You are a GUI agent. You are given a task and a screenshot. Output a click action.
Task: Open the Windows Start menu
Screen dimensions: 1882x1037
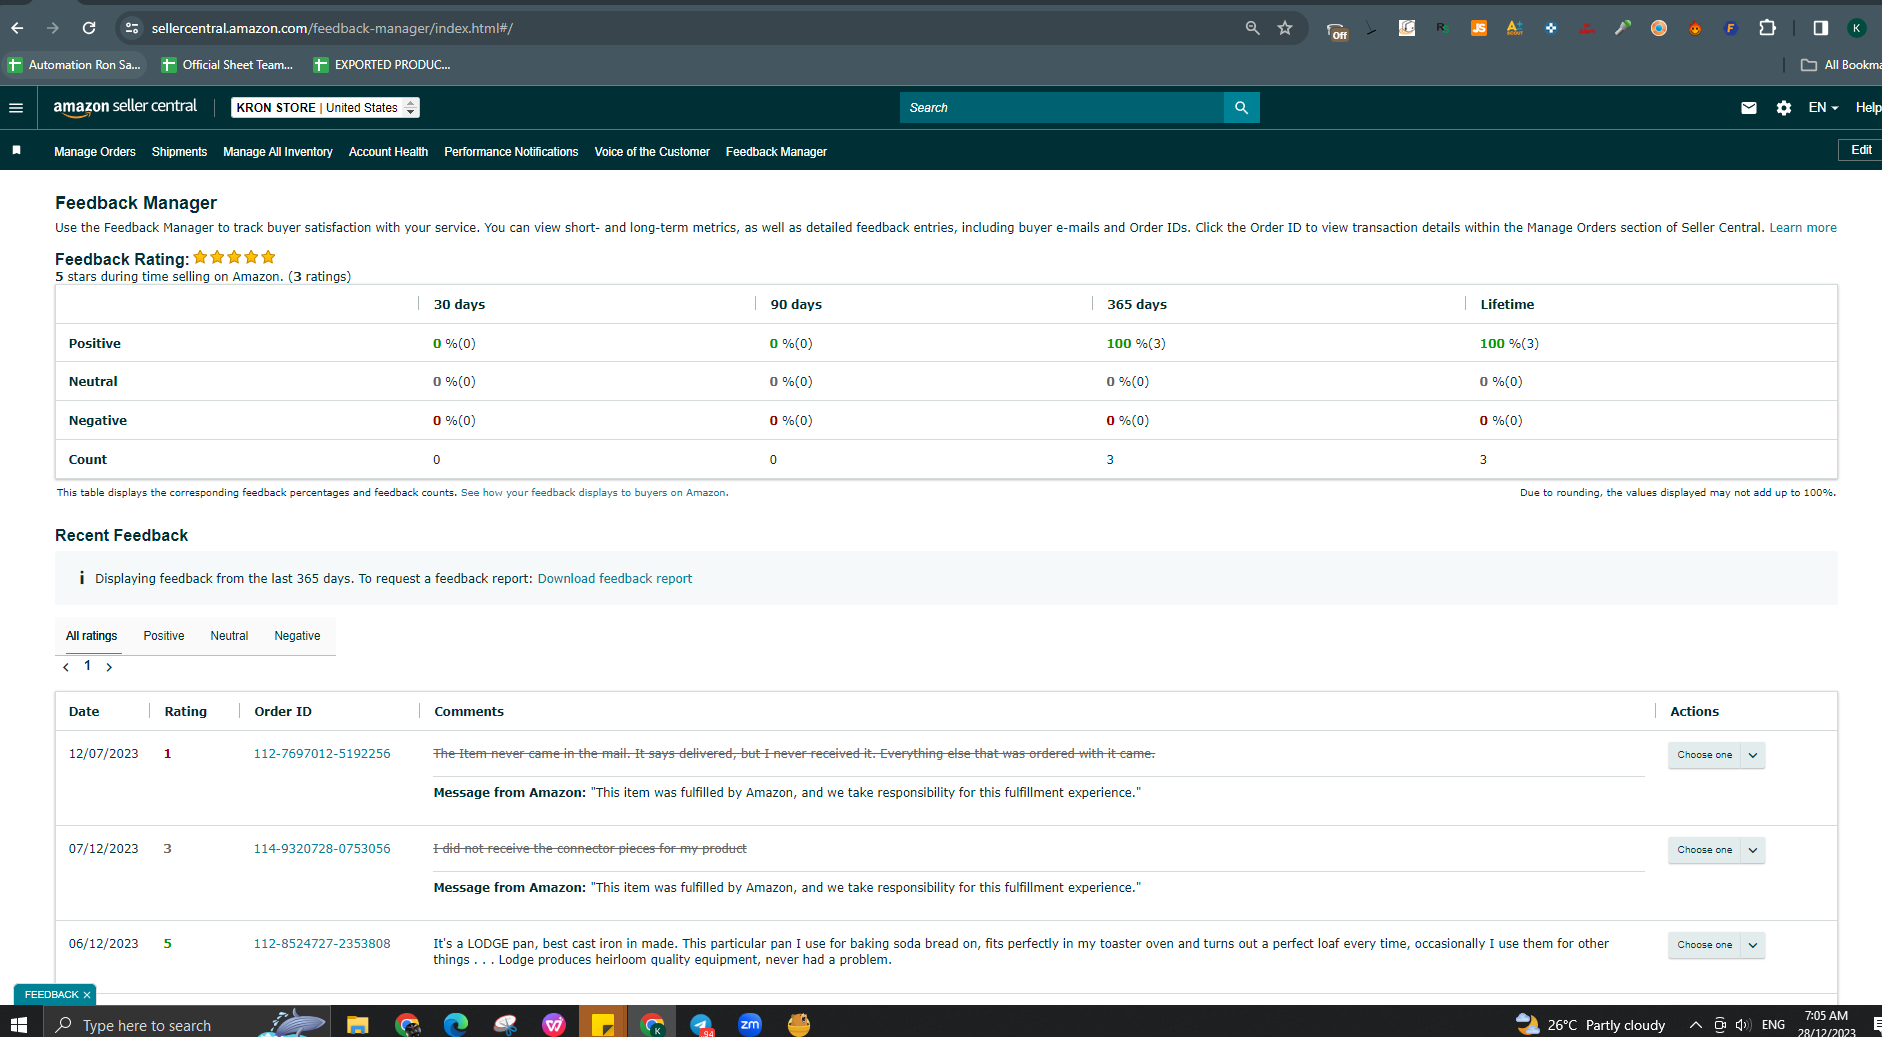coord(18,1024)
